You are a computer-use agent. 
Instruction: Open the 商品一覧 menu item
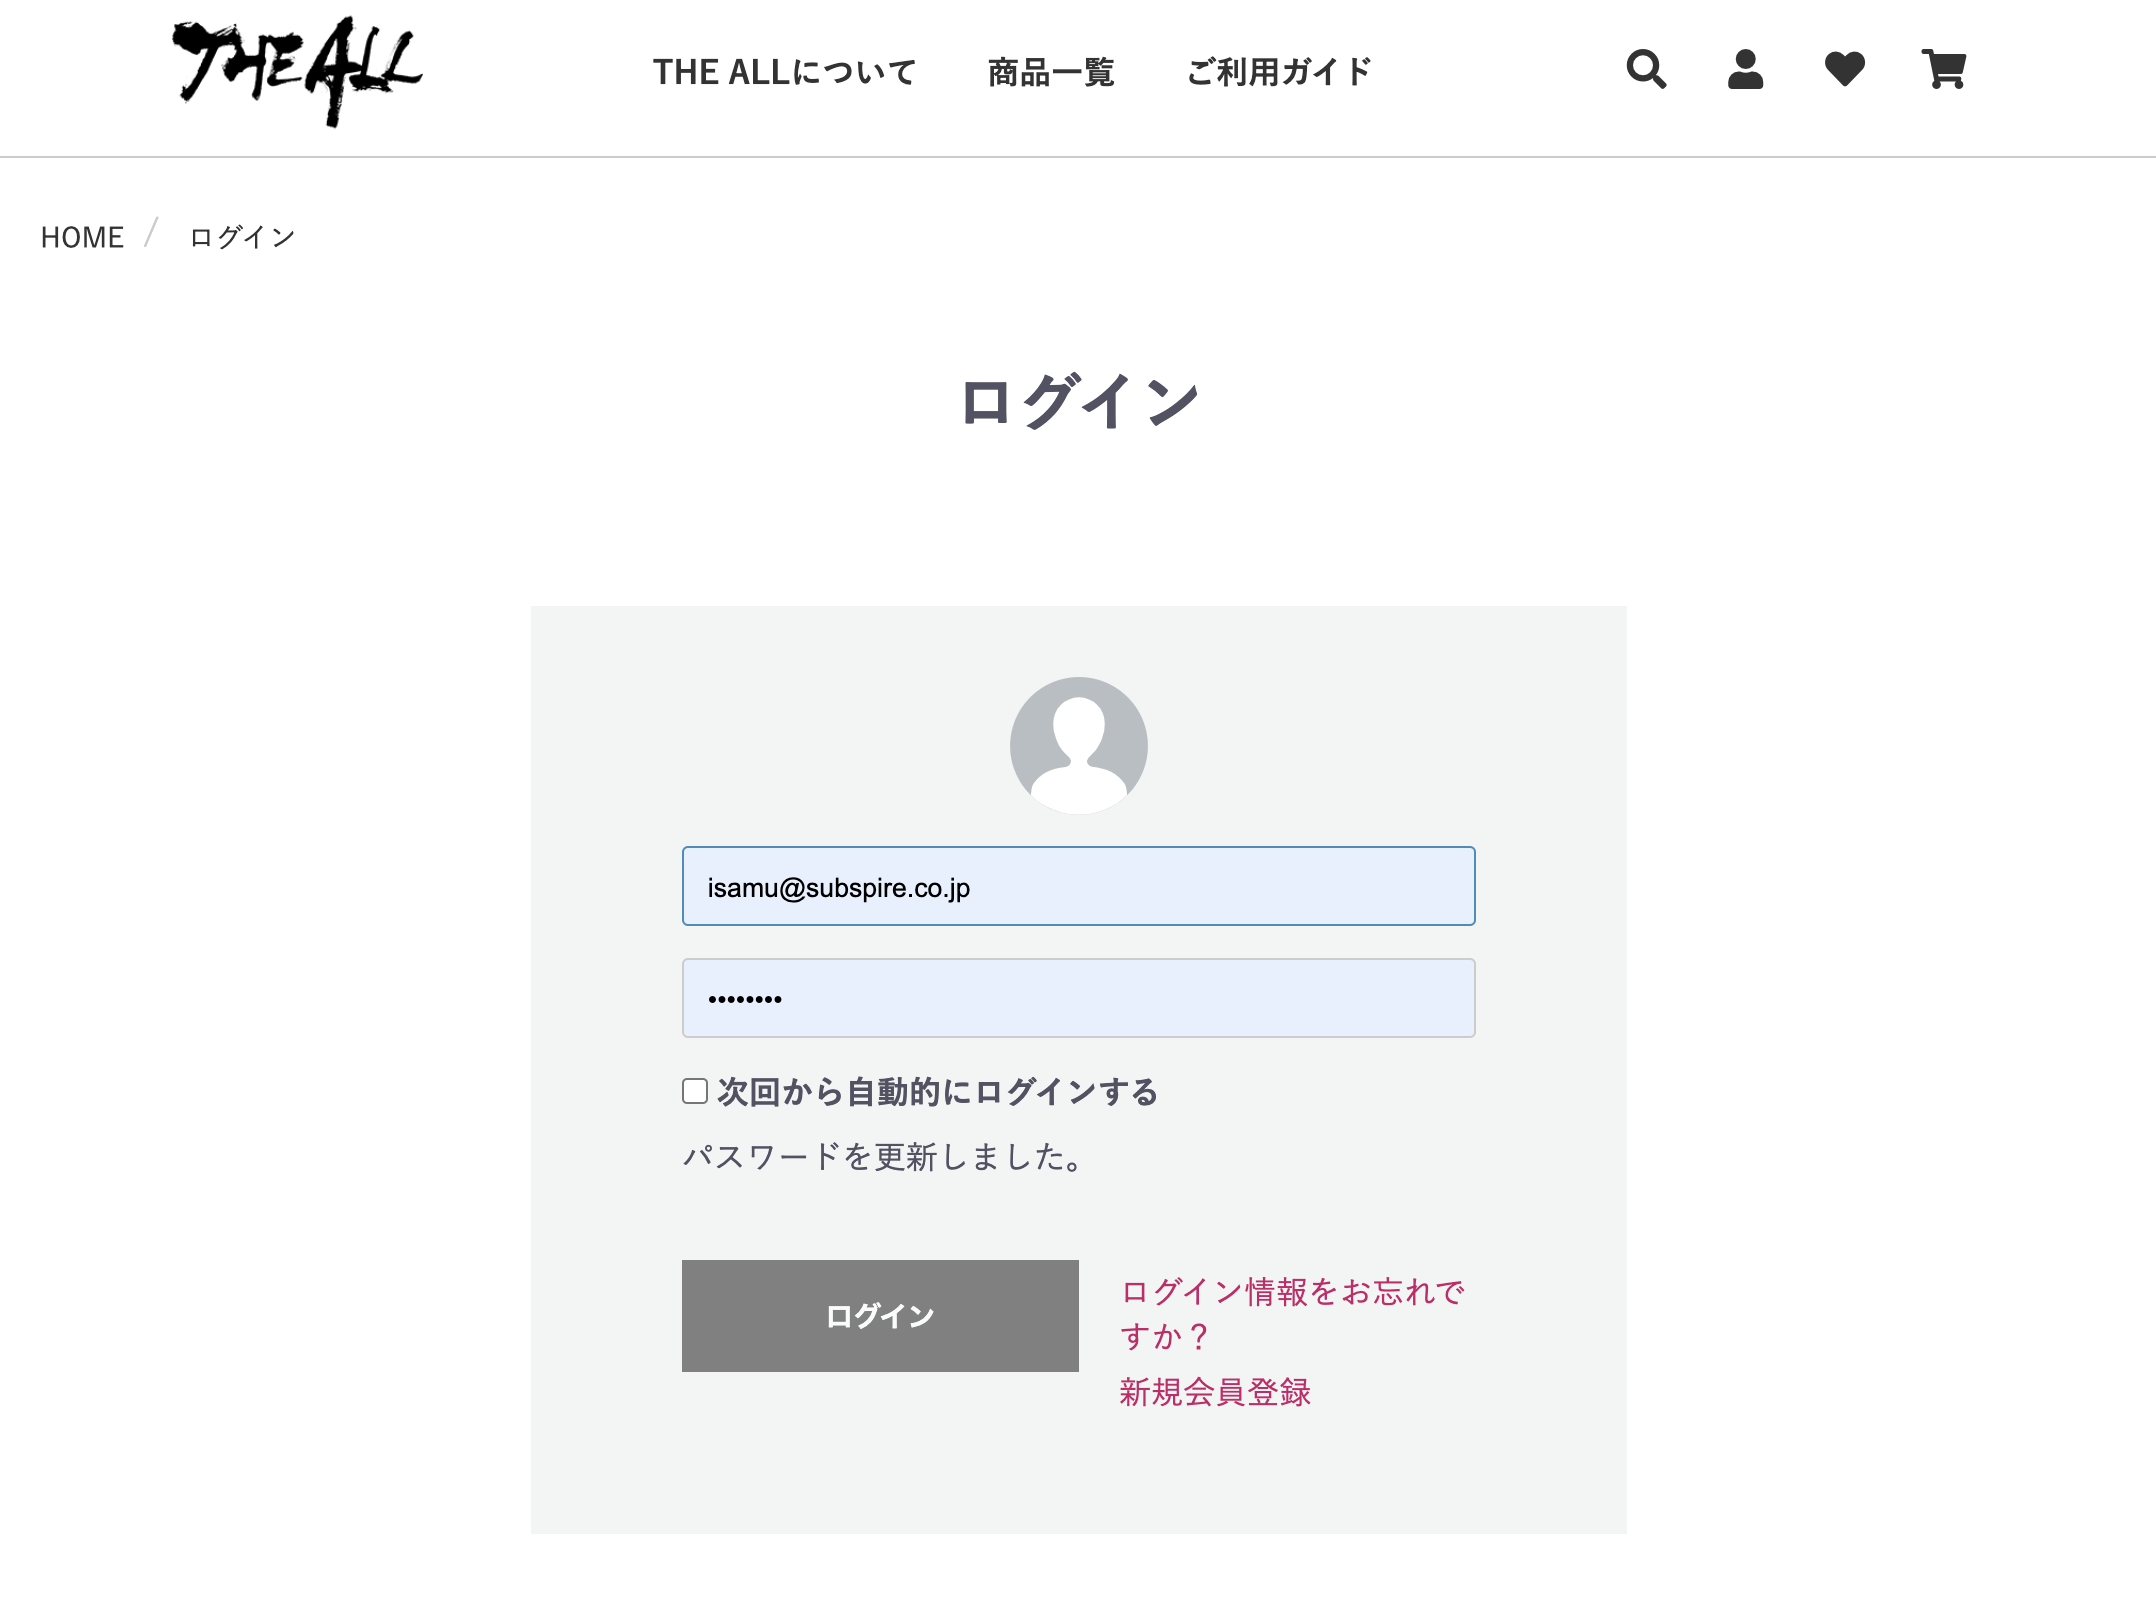pos(1051,72)
